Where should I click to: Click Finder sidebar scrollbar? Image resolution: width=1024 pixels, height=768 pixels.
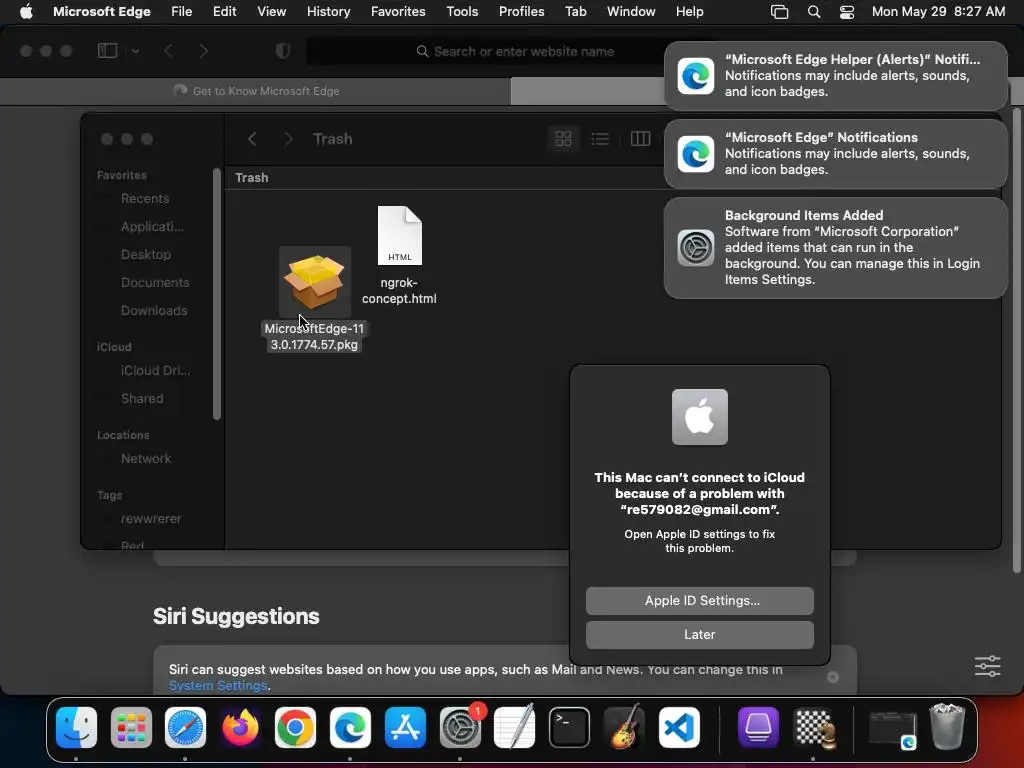point(217,294)
